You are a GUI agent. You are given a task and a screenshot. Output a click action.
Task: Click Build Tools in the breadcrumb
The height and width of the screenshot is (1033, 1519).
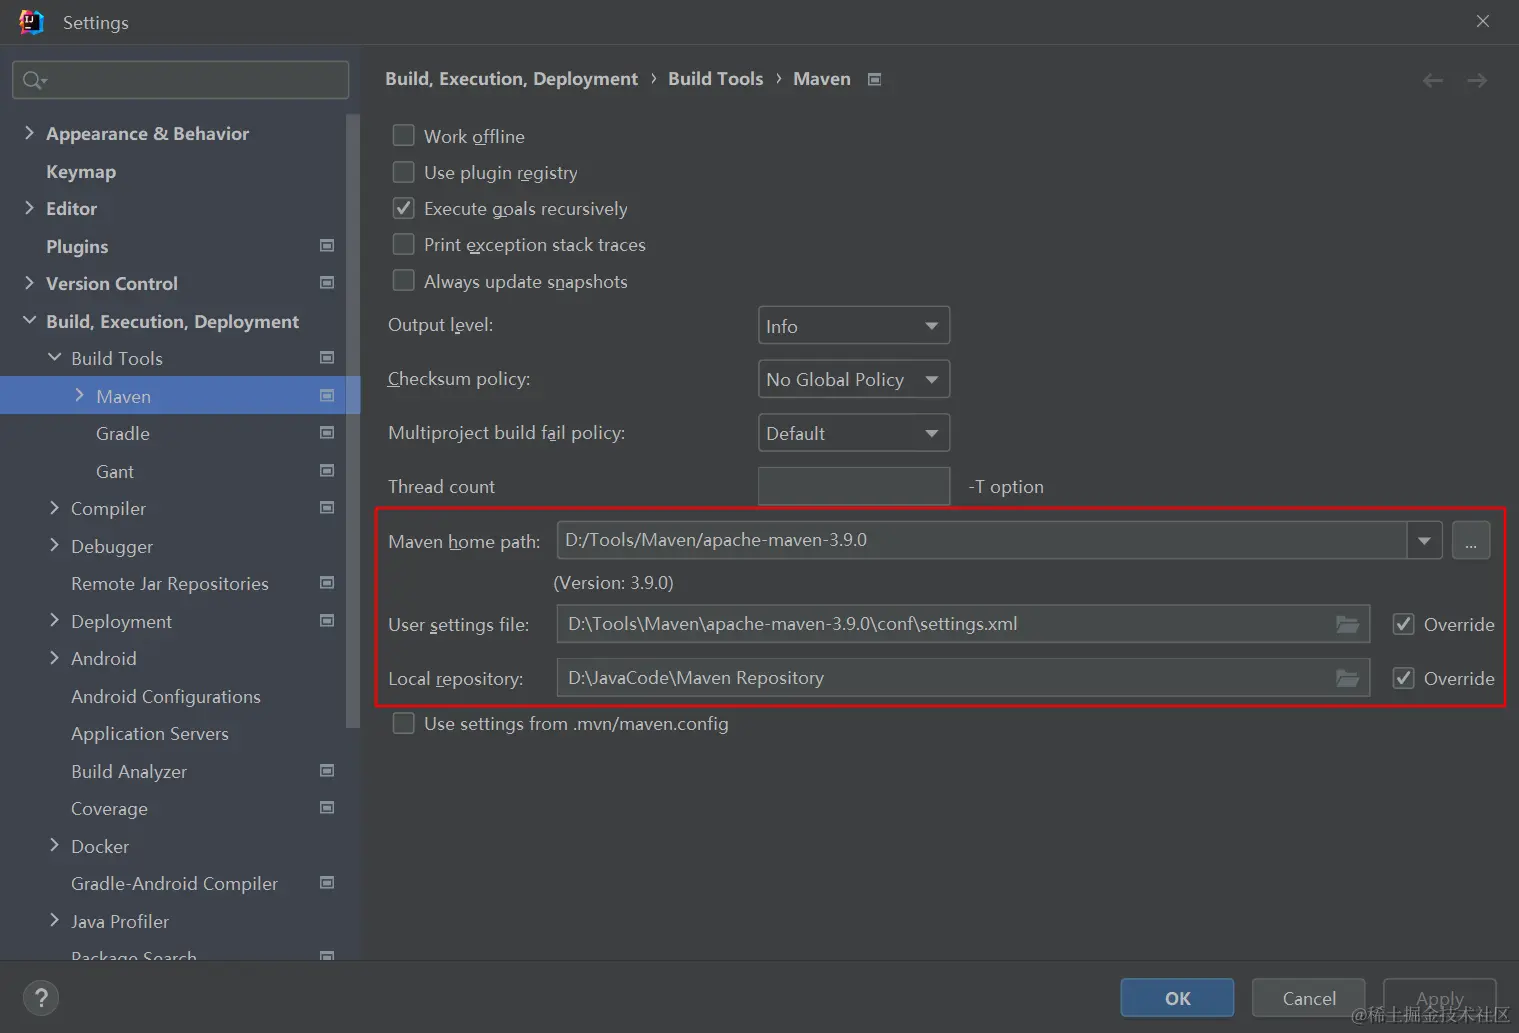[715, 79]
